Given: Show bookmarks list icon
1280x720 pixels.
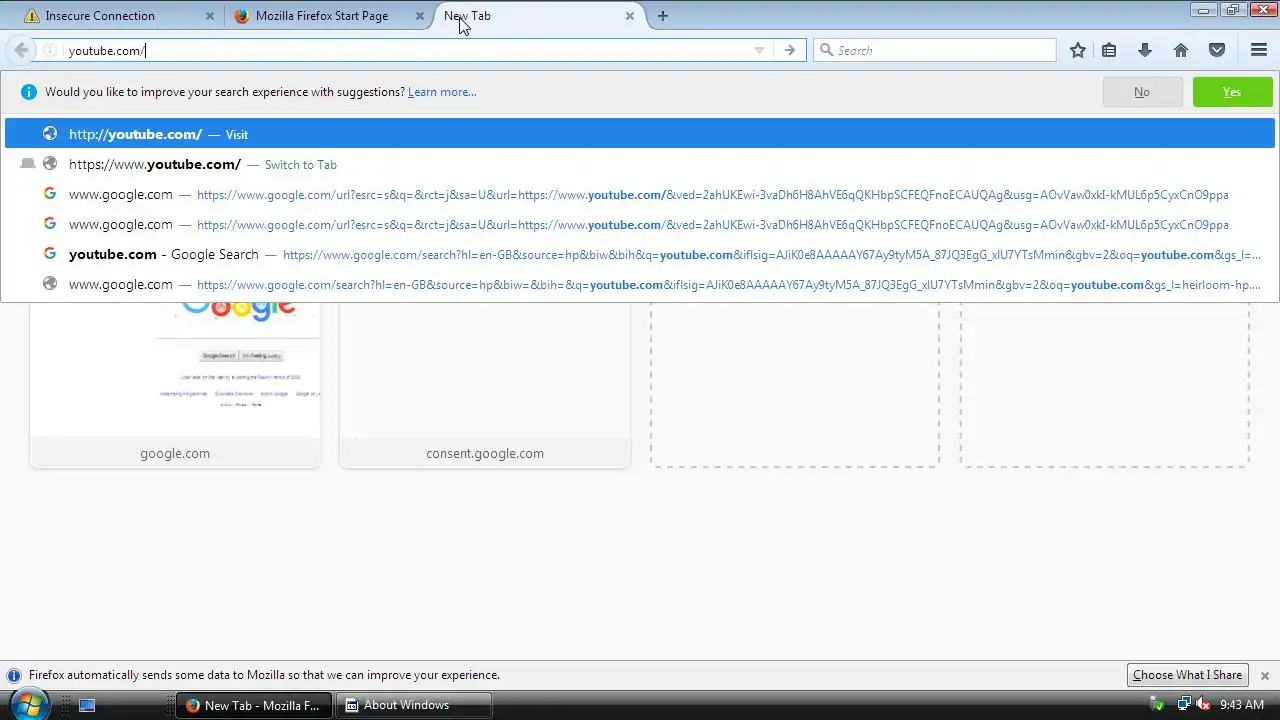Looking at the screenshot, I should pos(1109,50).
